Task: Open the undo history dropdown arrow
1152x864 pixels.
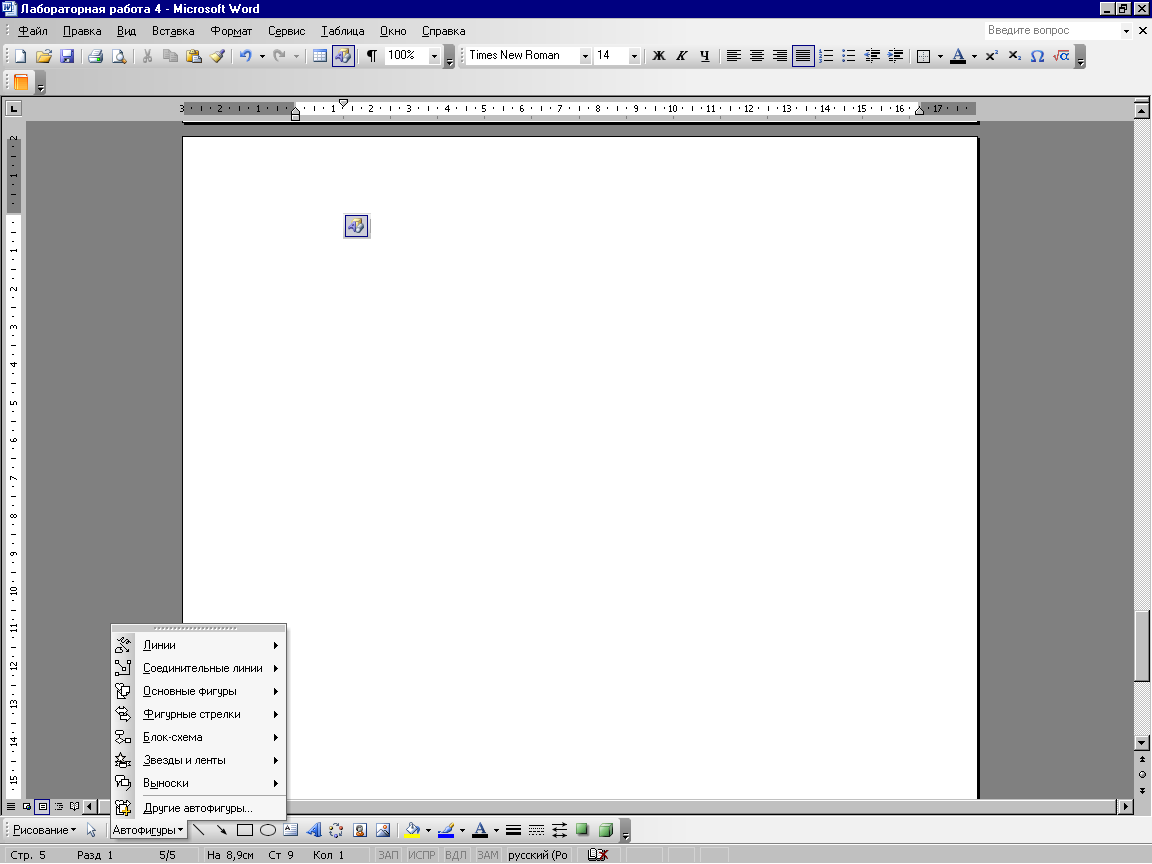Action: 262,56
